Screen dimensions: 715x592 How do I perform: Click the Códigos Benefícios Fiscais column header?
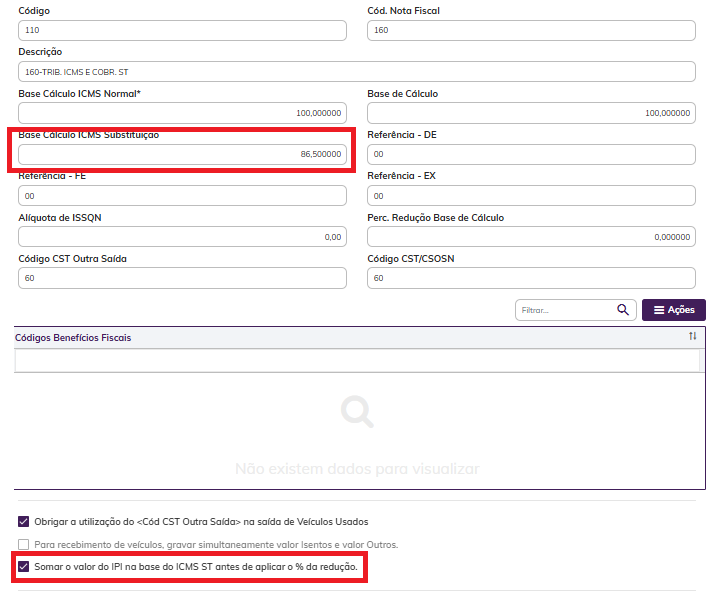click(x=359, y=338)
